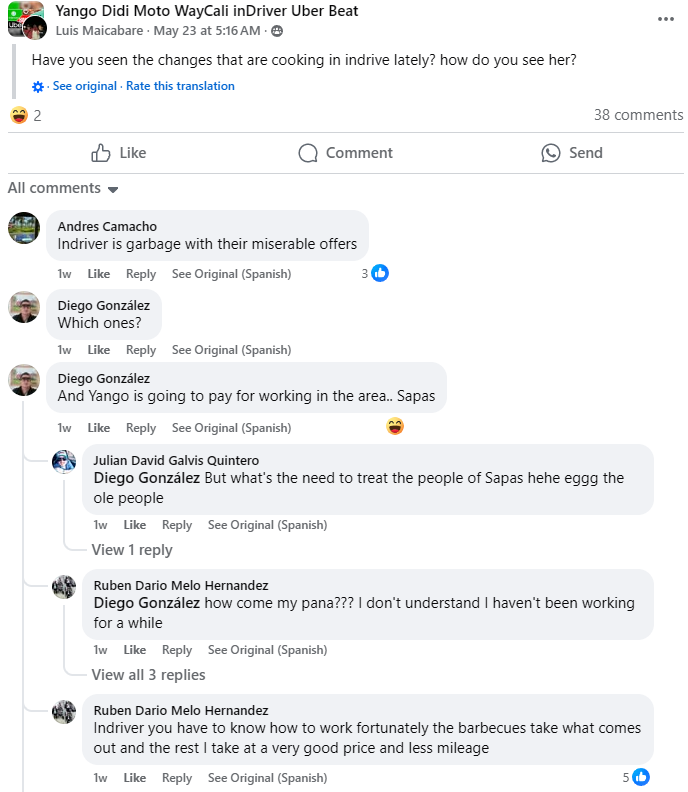Click See original translation link
Viewport: 688px width, 792px height.
[x=84, y=86]
